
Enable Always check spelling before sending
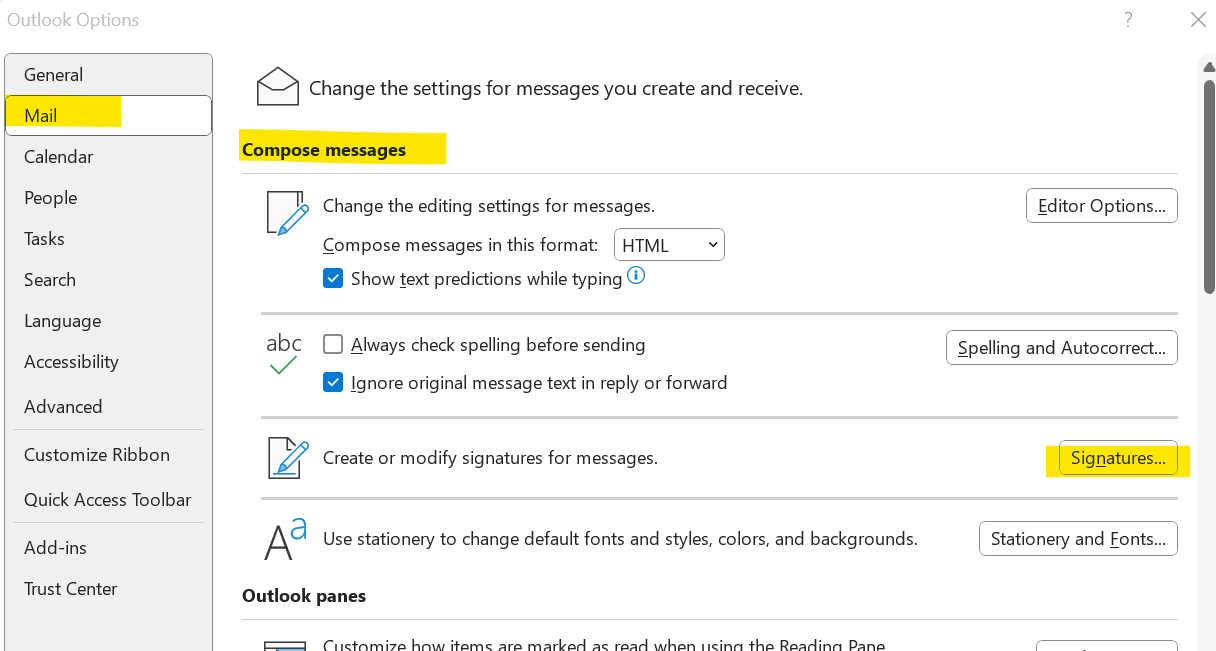[x=333, y=344]
